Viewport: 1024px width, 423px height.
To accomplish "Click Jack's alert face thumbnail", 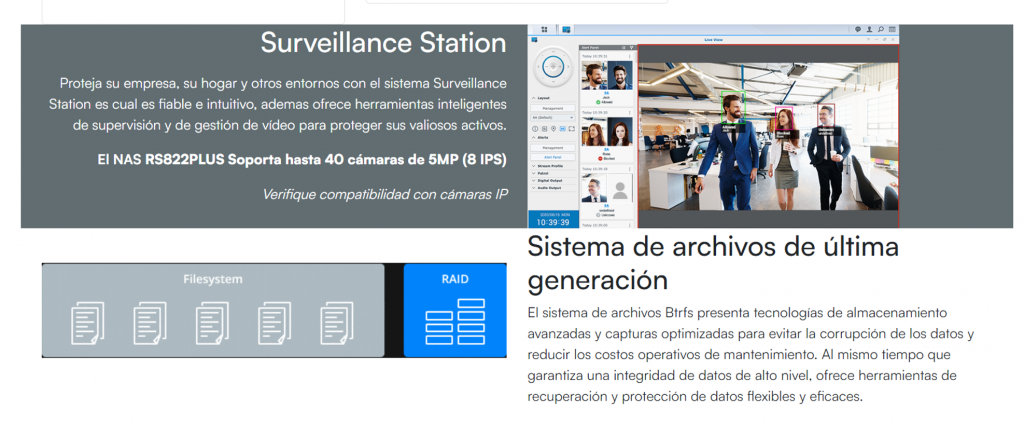I will point(594,76).
